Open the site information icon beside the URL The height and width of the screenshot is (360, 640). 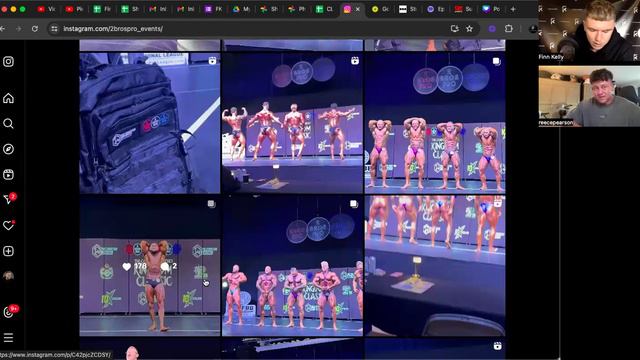click(54, 29)
